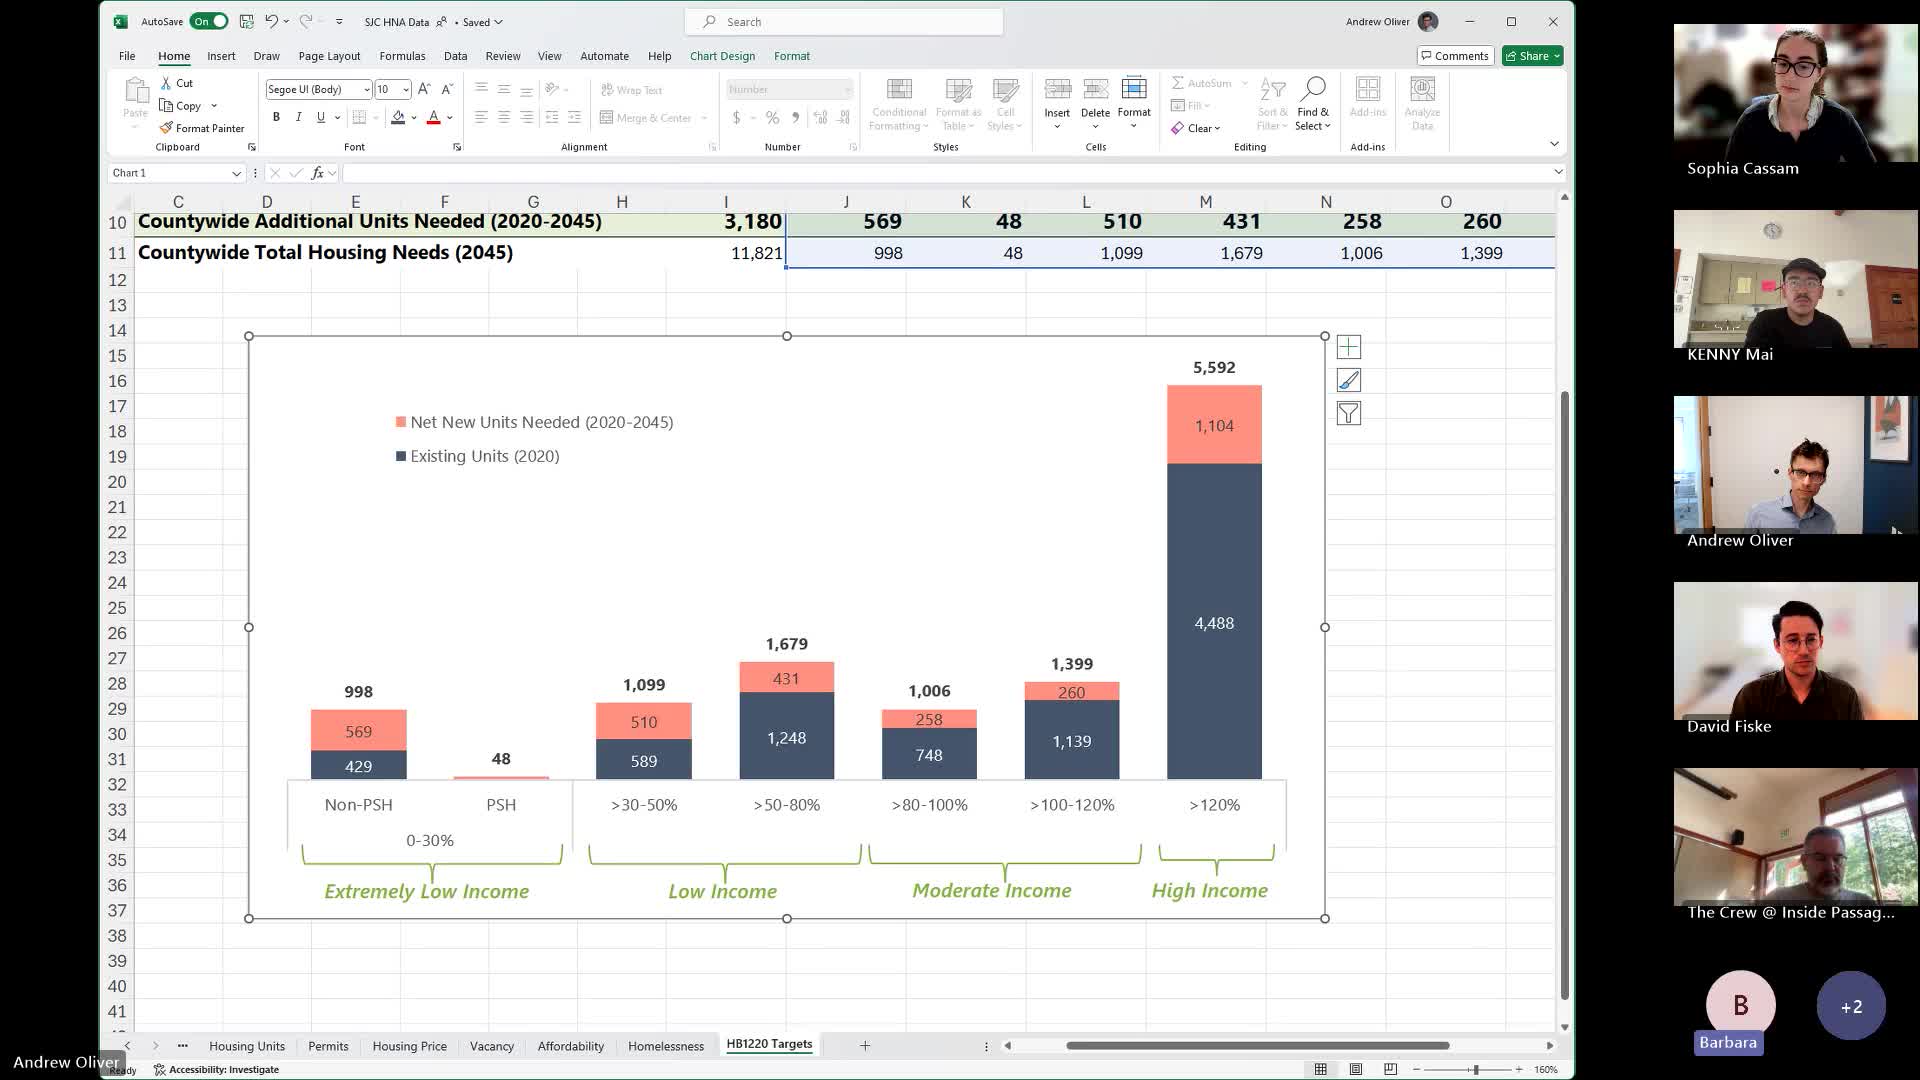Switch to Page Break Preview view

[1390, 1069]
